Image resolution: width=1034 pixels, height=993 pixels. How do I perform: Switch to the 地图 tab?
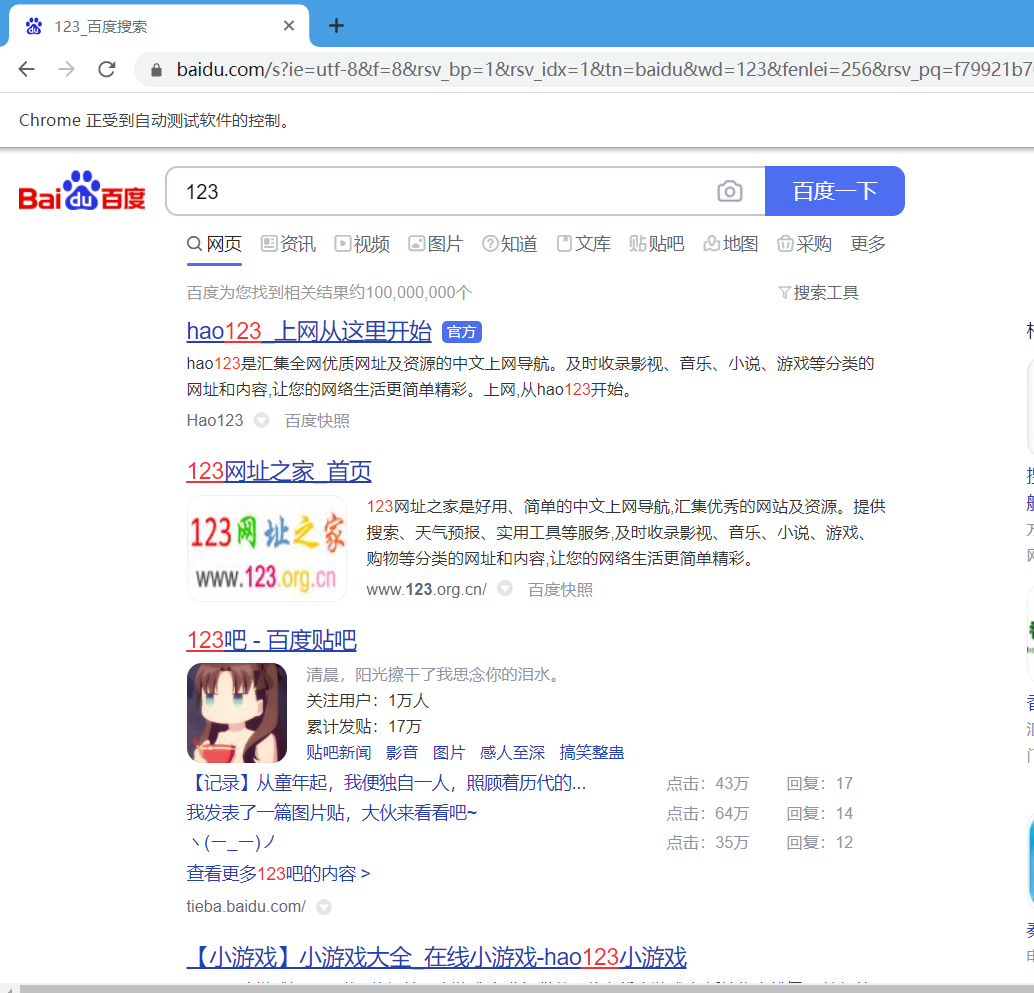(731, 244)
